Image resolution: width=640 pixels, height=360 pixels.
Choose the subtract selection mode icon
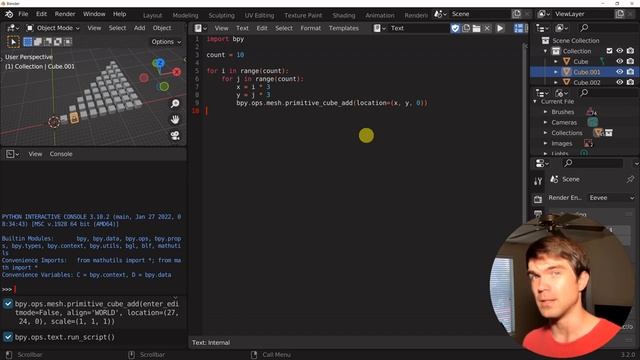pyautogui.click(x=48, y=42)
